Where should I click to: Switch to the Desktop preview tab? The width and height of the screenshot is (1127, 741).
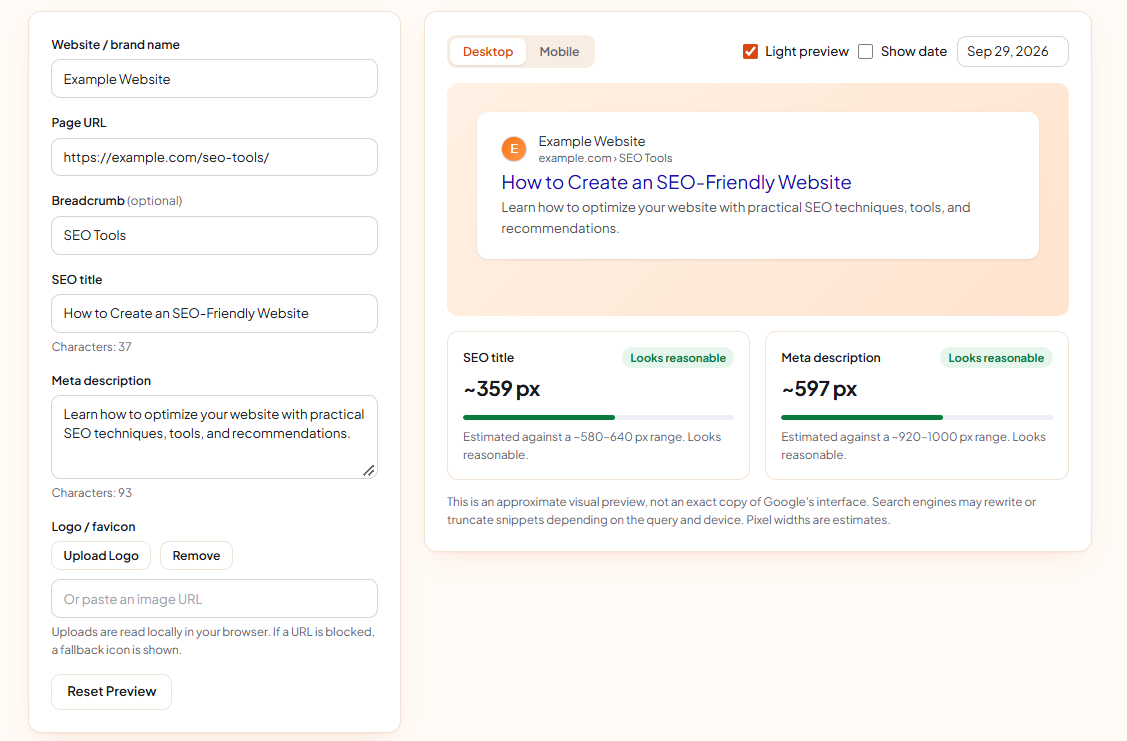tap(488, 52)
